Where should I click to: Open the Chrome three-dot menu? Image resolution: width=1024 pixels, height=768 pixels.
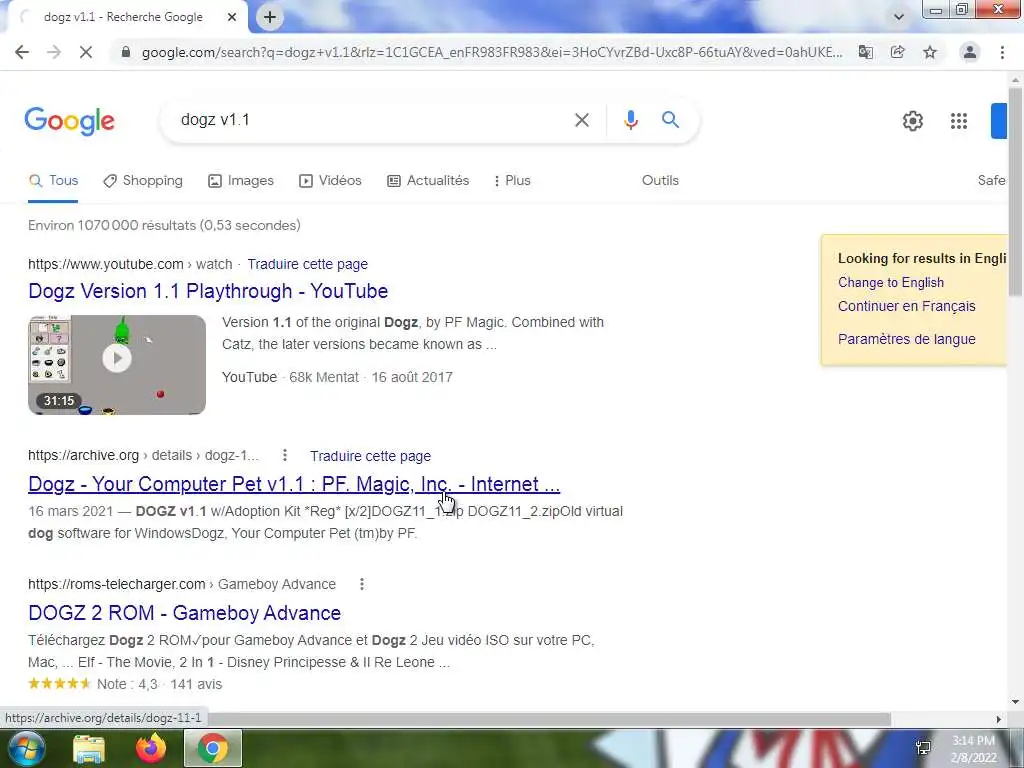tap(1002, 52)
